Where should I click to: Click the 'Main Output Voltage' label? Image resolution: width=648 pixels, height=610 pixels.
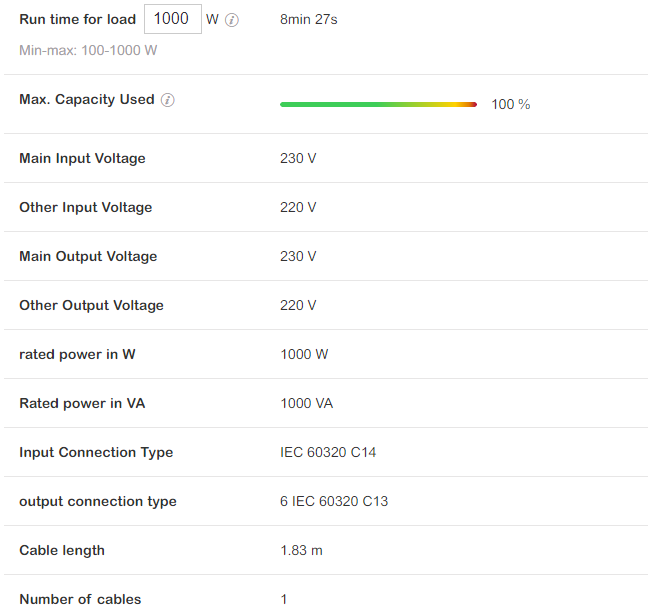88,256
